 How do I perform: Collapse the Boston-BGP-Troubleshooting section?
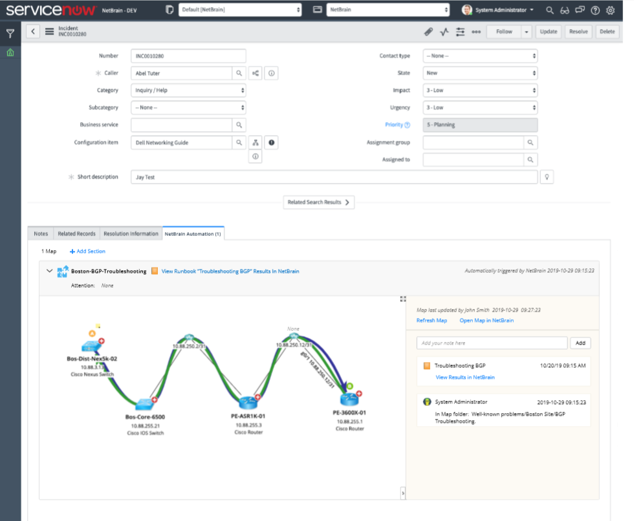[49, 271]
